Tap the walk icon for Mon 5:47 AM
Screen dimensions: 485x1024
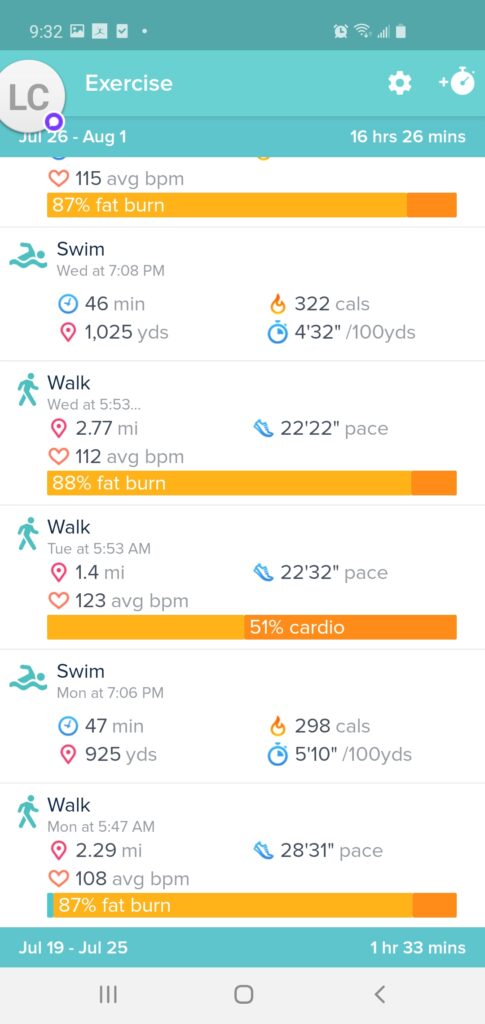[27, 812]
